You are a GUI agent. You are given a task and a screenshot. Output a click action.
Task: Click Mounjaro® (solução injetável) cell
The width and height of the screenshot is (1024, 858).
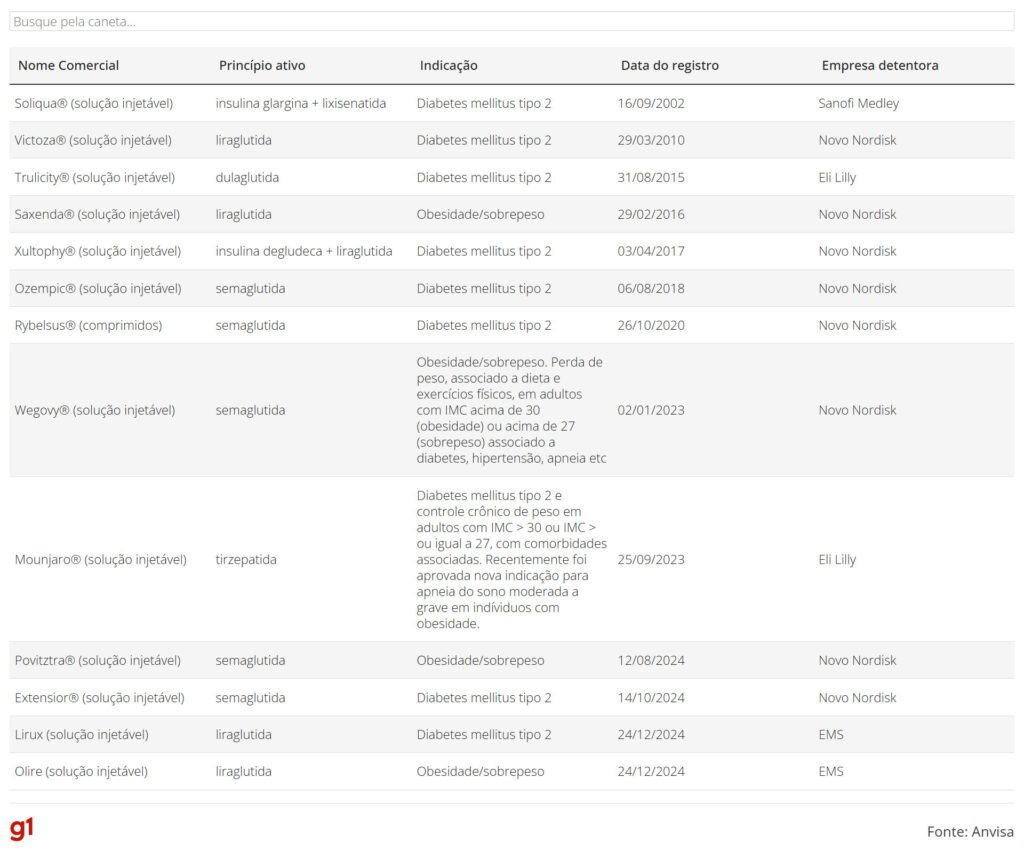tap(100, 559)
